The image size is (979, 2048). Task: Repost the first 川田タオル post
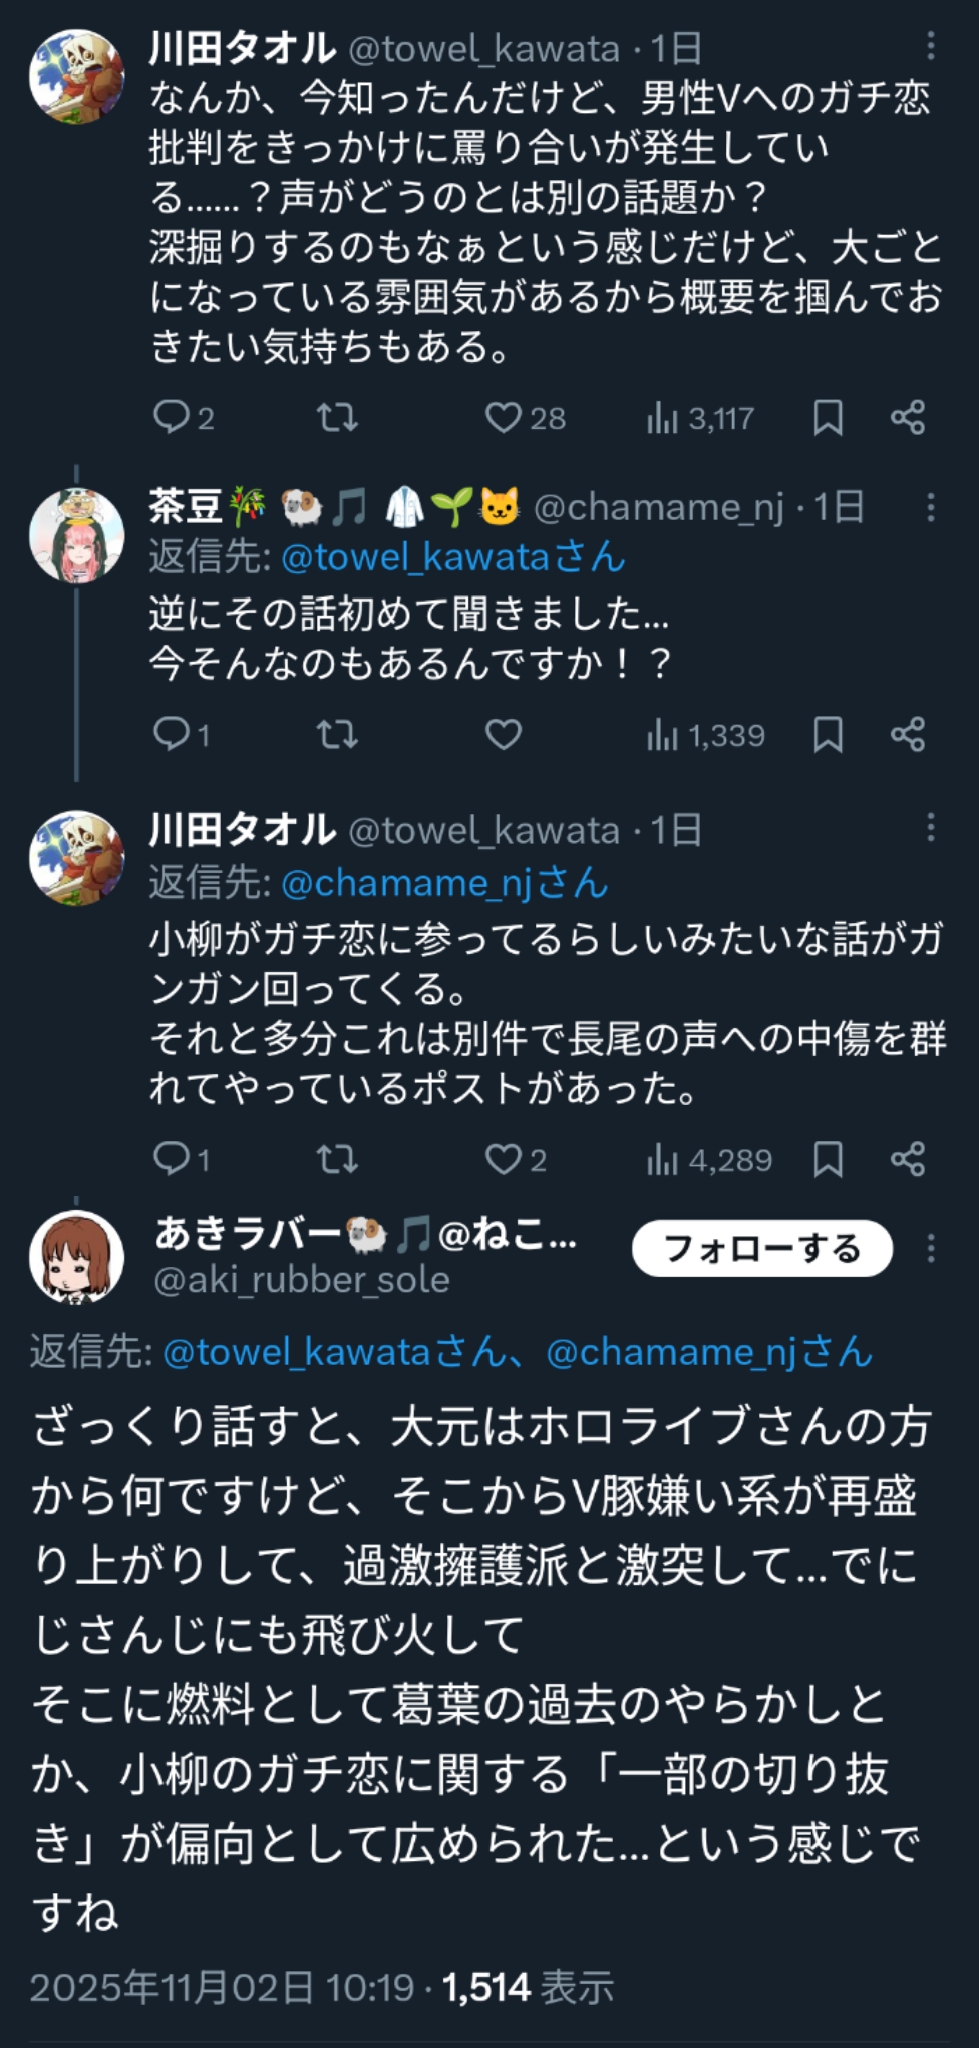[337, 417]
